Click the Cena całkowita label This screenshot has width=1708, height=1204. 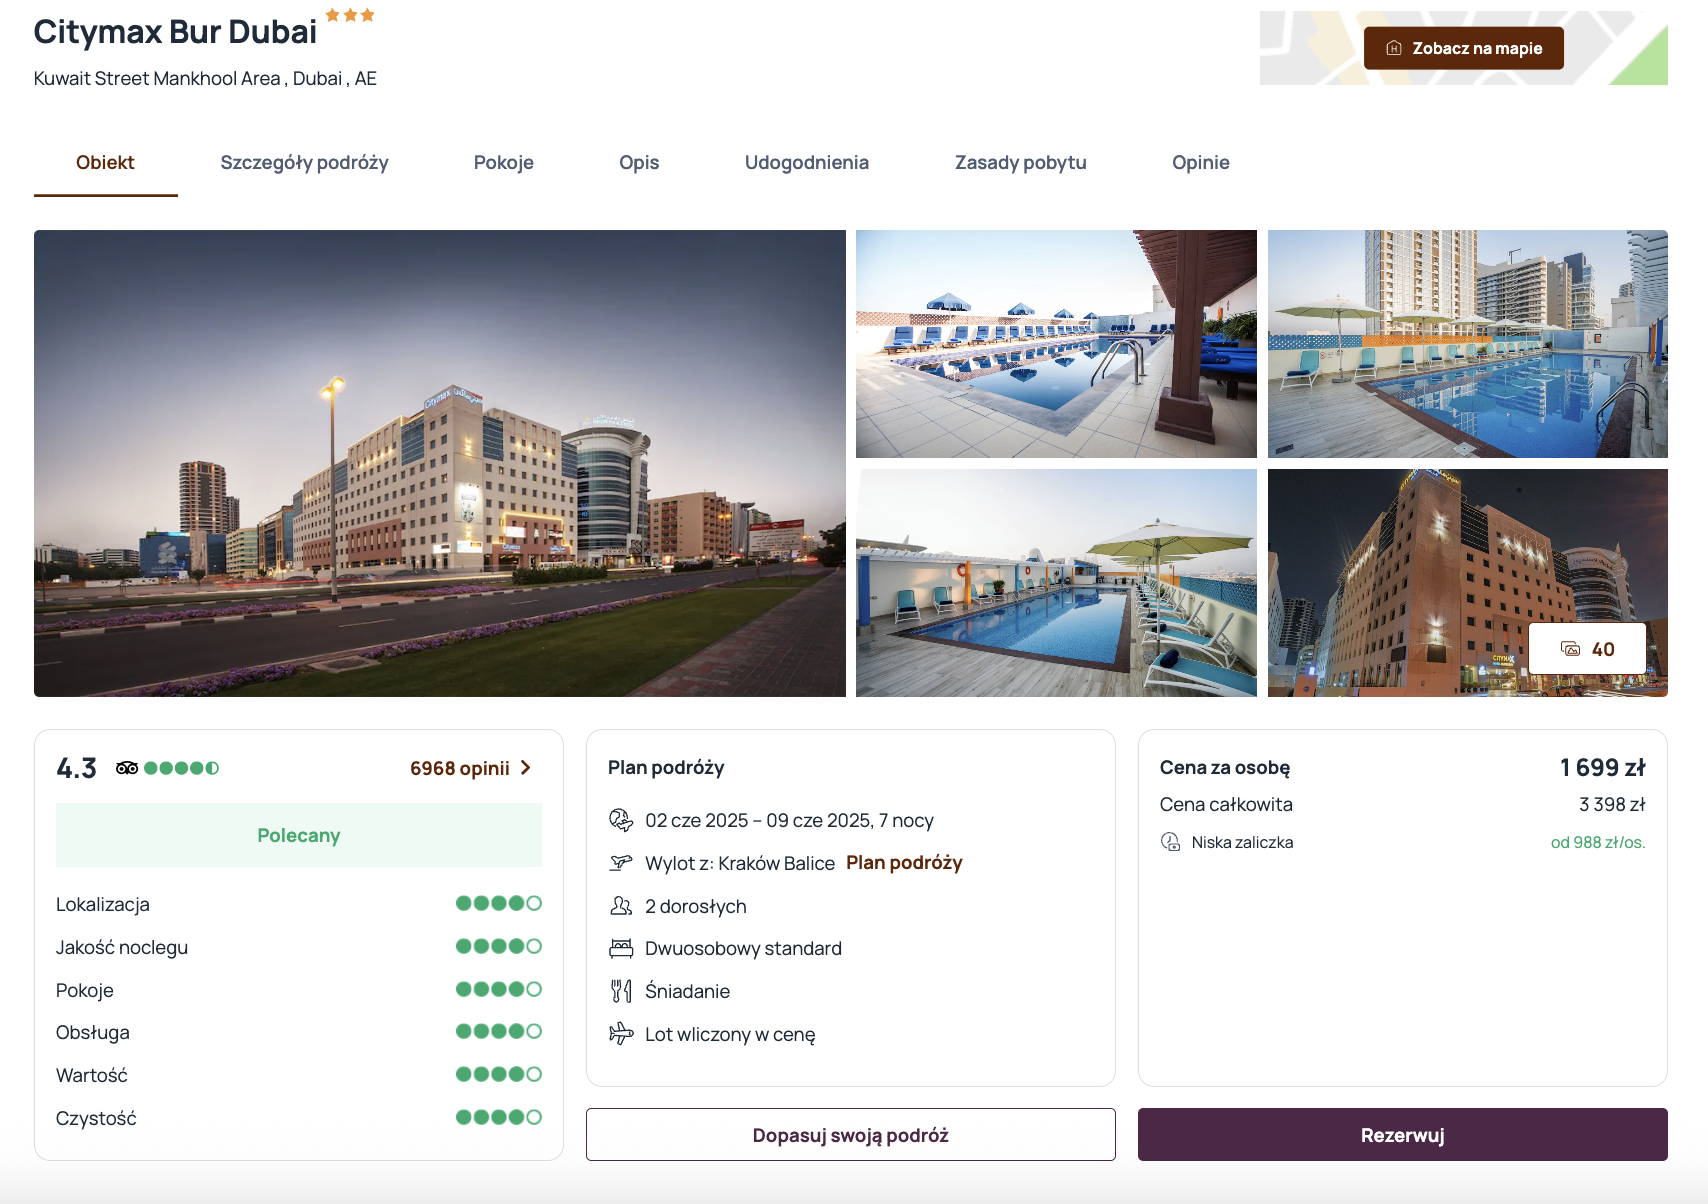tap(1226, 805)
